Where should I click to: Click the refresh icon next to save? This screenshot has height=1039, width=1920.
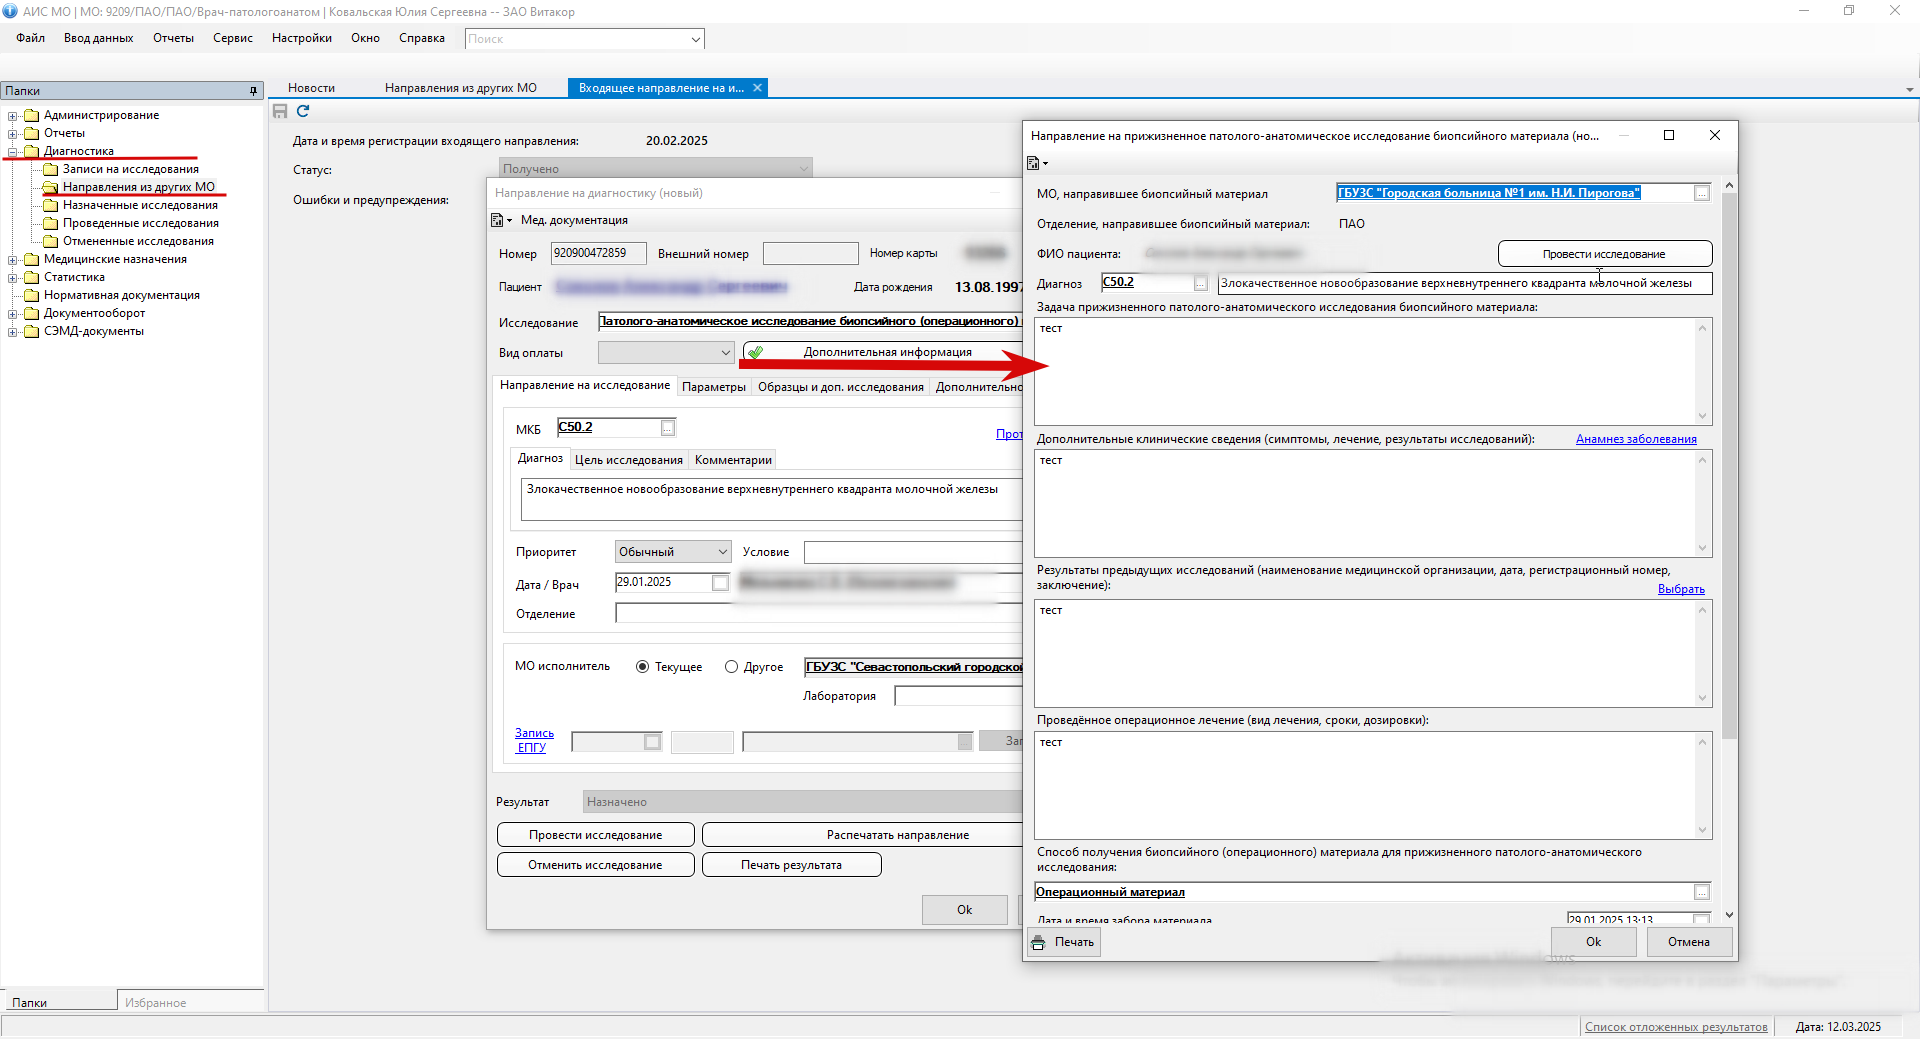tap(303, 111)
